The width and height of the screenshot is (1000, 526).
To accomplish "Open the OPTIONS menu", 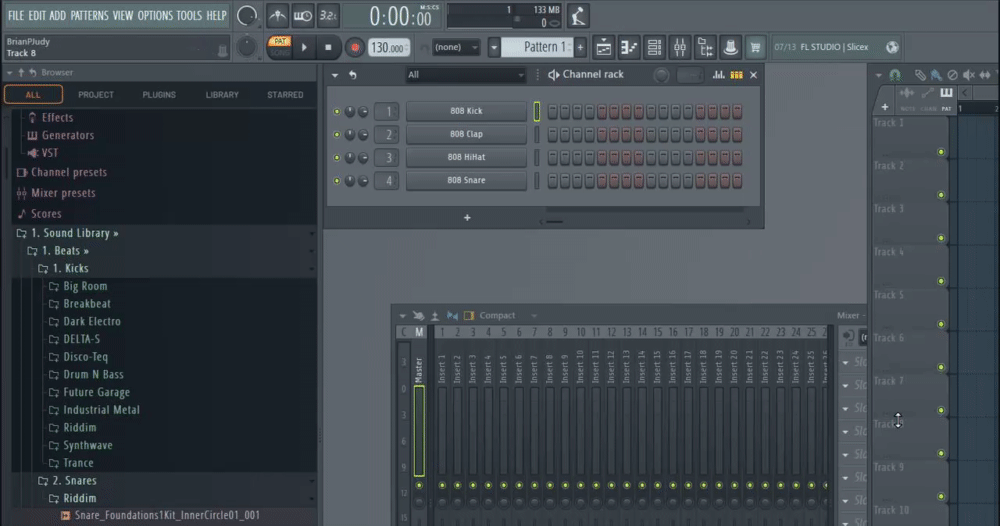I will pyautogui.click(x=155, y=15).
